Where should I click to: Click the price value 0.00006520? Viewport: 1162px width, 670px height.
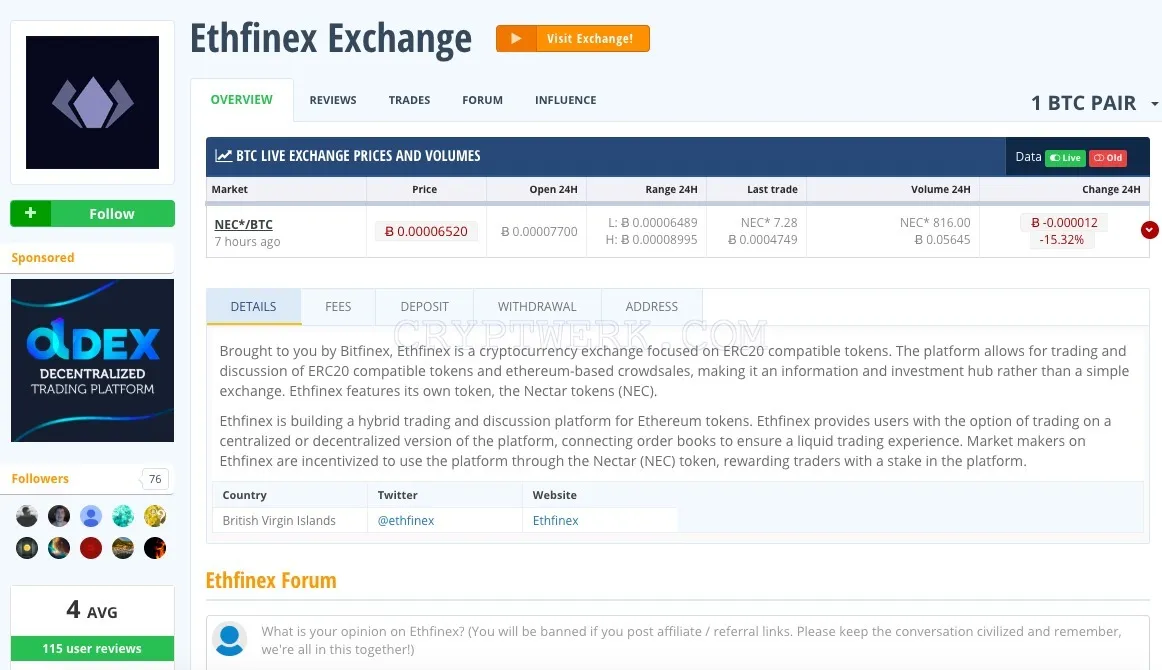click(426, 231)
